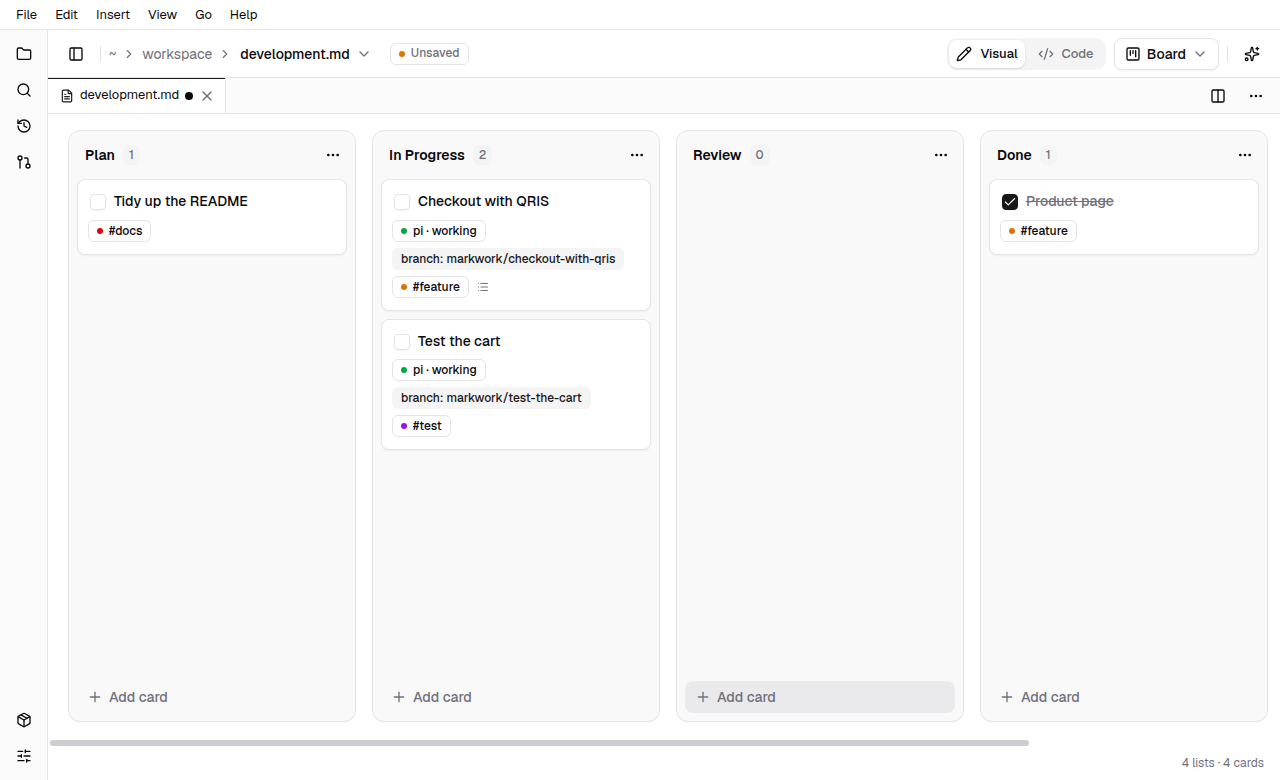Image resolution: width=1280 pixels, height=780 pixels.
Task: Open the Plan list options menu
Action: [x=333, y=155]
